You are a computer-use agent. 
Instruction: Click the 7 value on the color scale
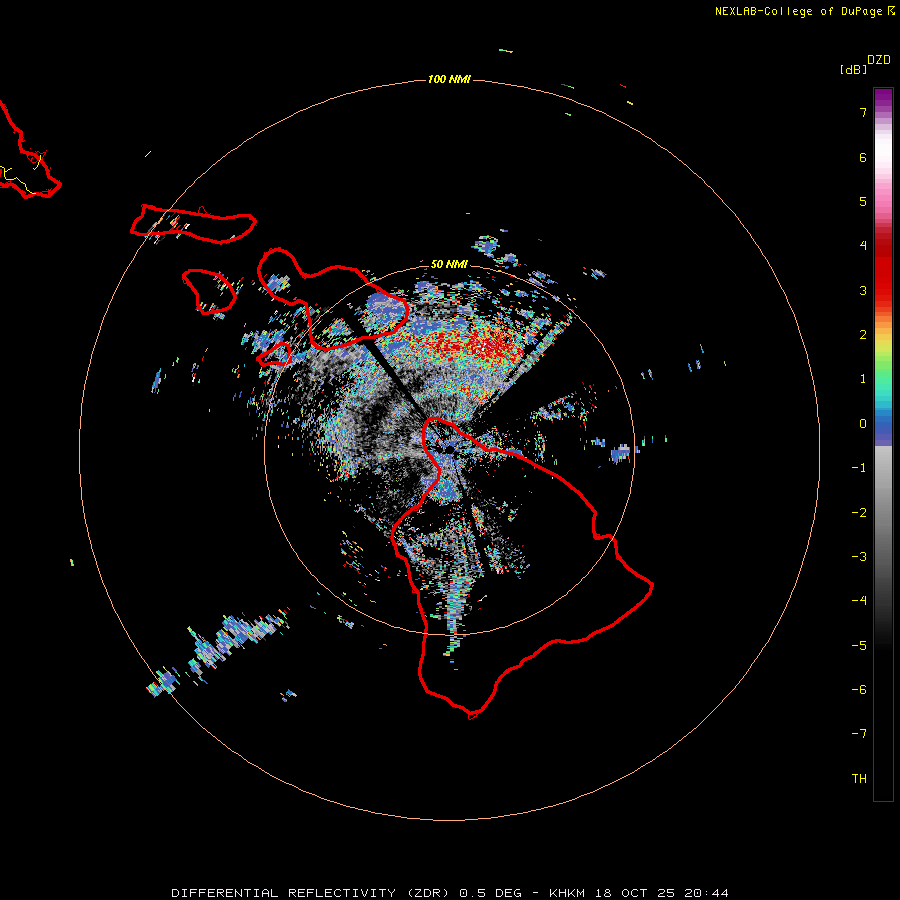(x=863, y=112)
